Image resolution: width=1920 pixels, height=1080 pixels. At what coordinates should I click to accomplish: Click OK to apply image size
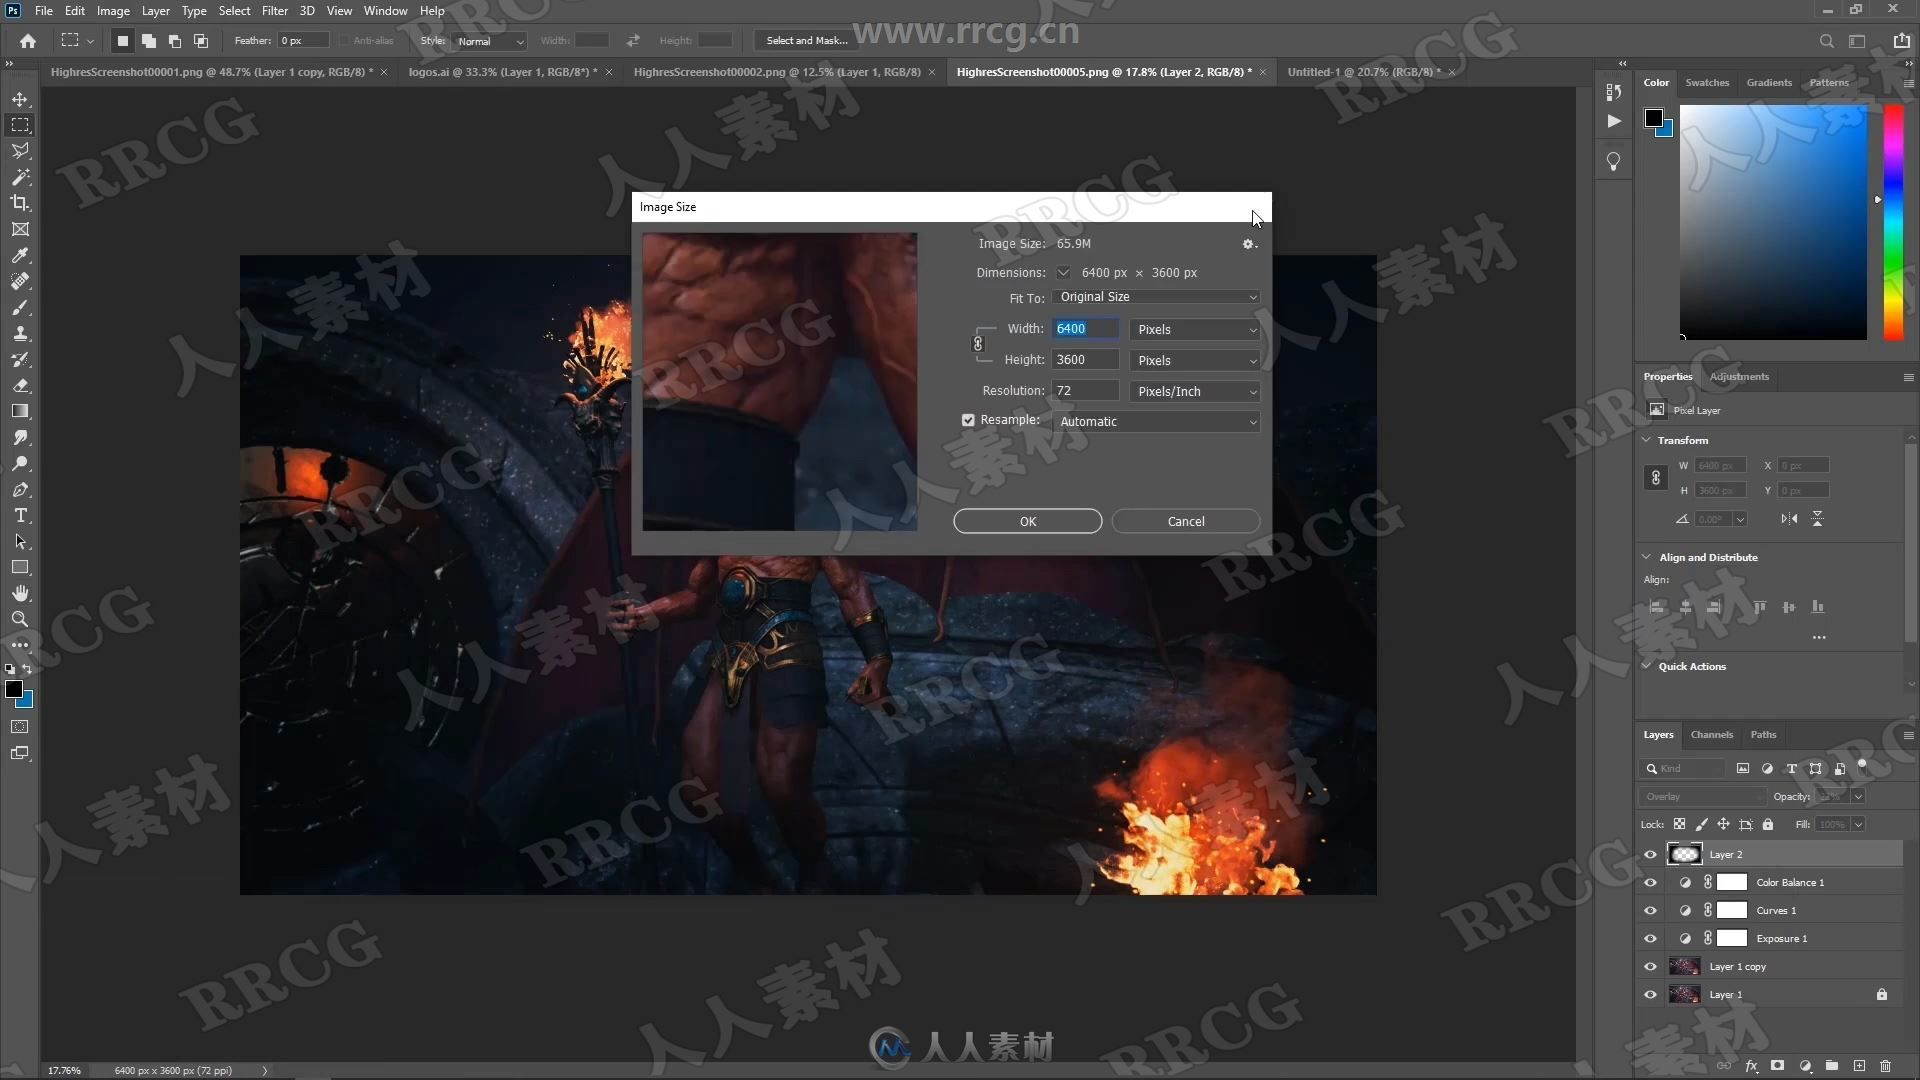[x=1027, y=520]
